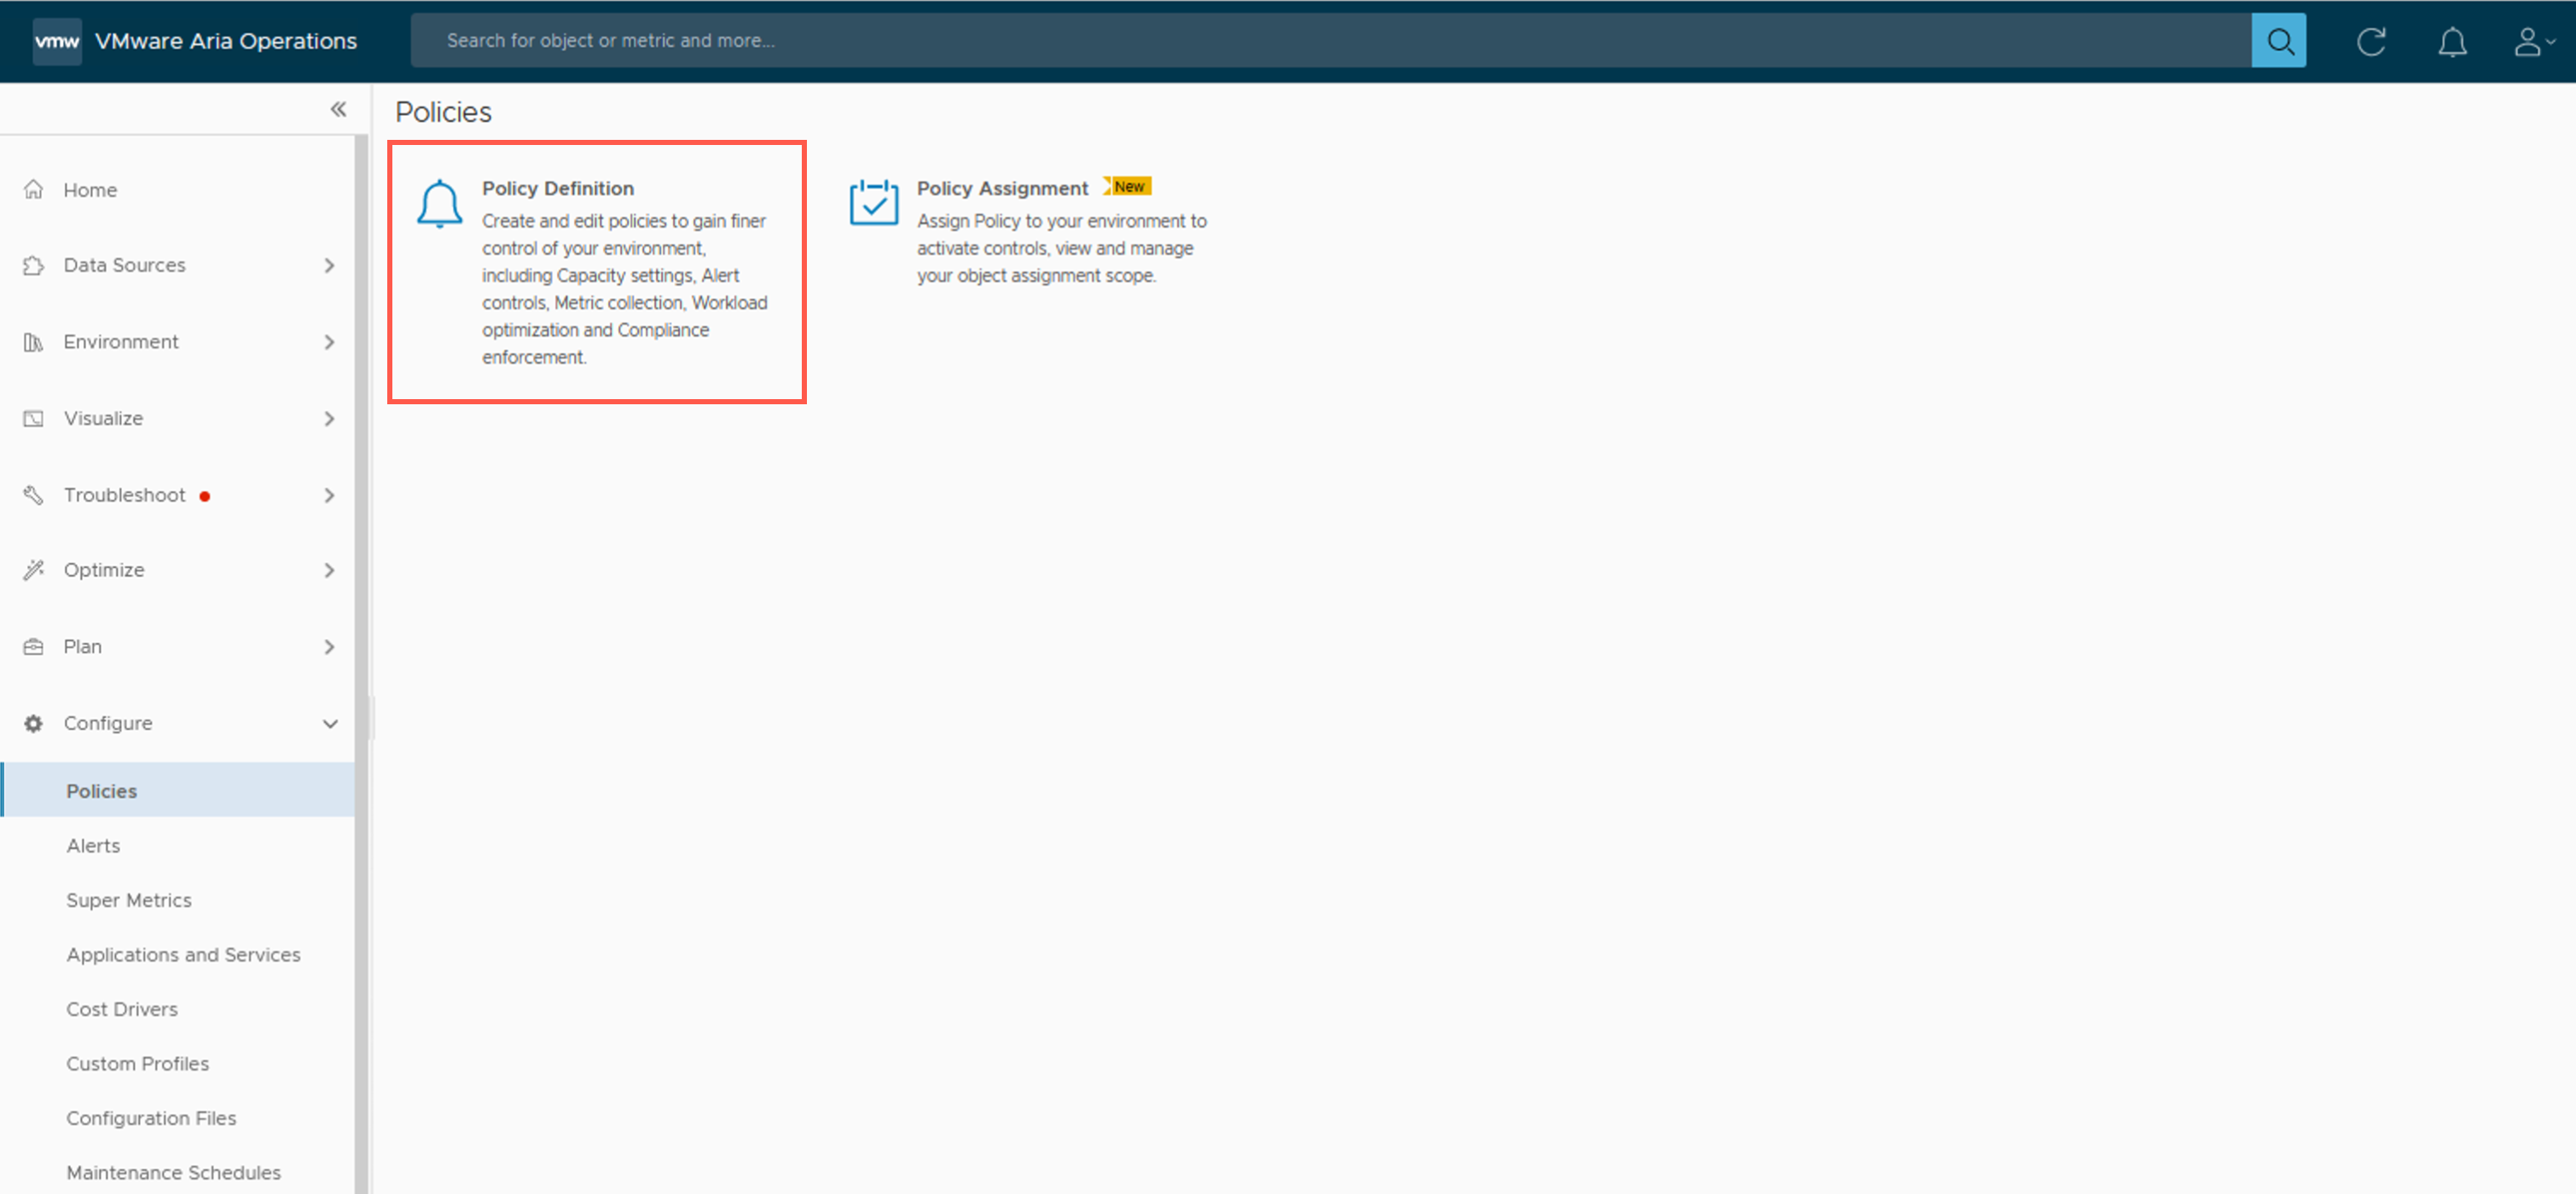This screenshot has height=1194, width=2576.
Task: Expand the Data Sources menu
Action: 329,265
